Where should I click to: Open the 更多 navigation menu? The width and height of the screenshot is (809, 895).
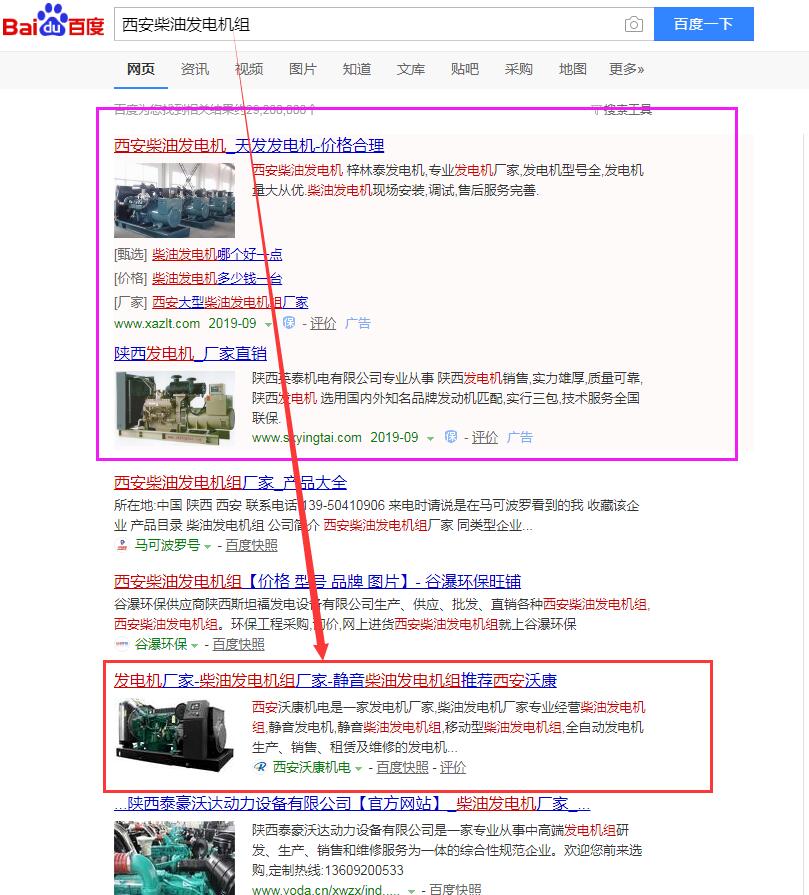click(627, 70)
